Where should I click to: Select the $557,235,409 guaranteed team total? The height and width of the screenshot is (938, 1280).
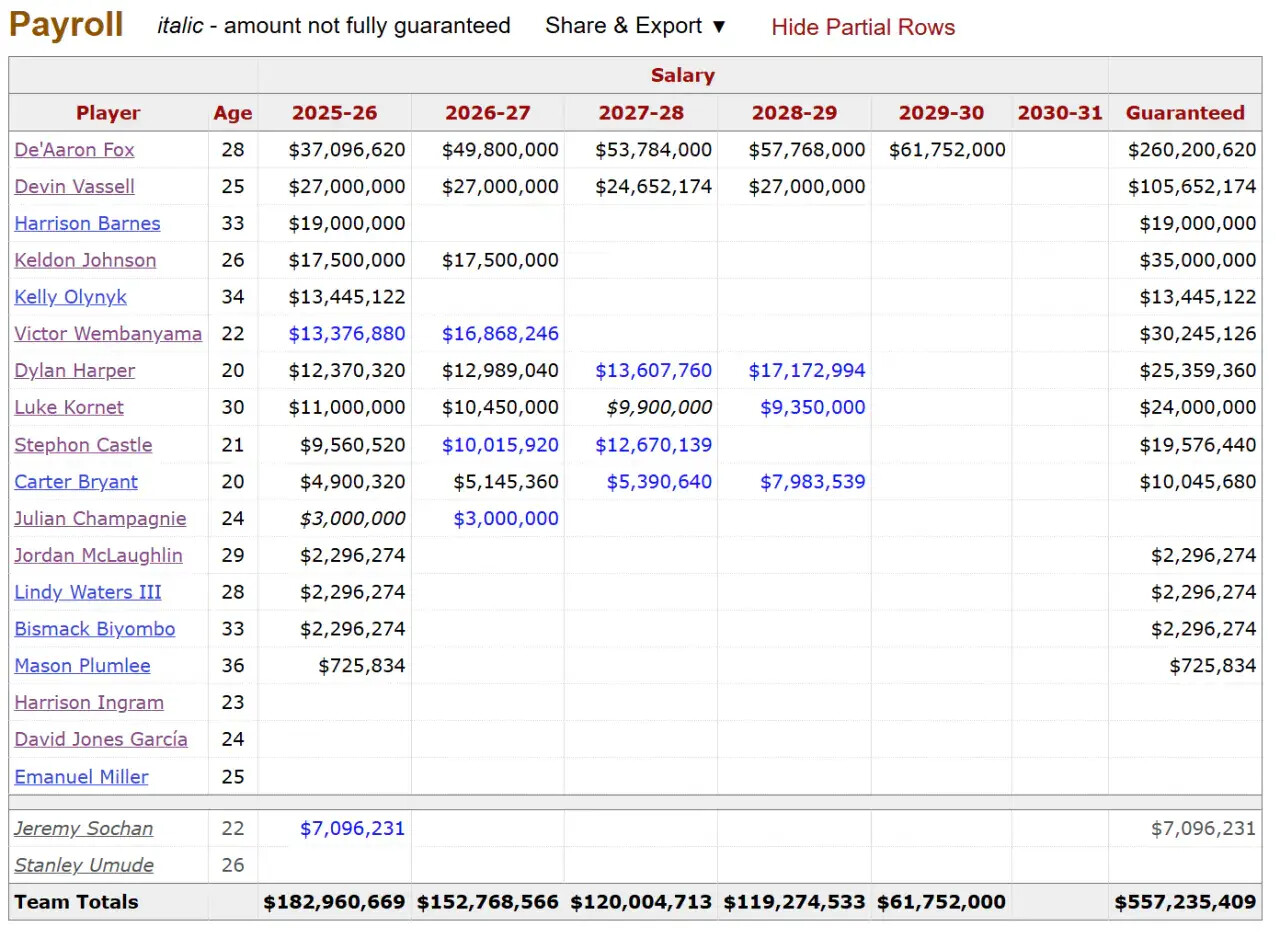tap(1186, 902)
